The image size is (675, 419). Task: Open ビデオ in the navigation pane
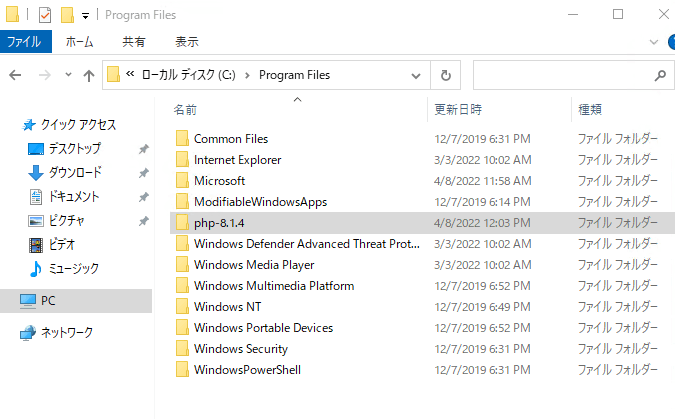pos(62,245)
